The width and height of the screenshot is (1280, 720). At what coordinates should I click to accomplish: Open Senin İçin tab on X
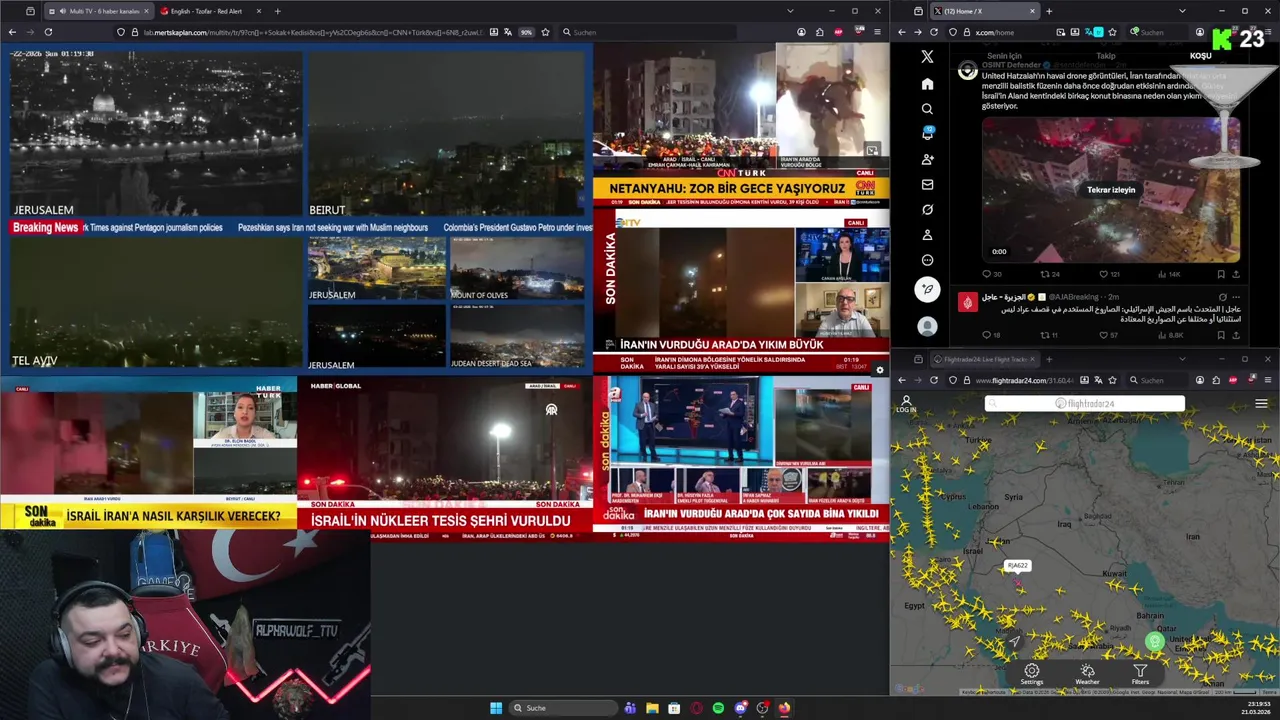point(1004,56)
